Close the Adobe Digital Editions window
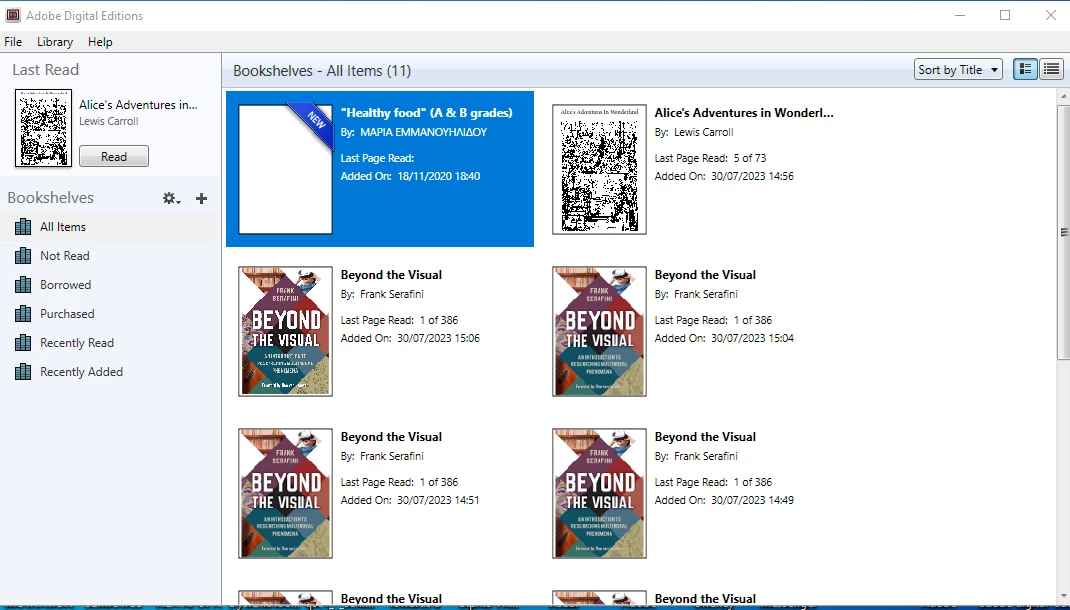The height and width of the screenshot is (610, 1070). pos(1051,15)
